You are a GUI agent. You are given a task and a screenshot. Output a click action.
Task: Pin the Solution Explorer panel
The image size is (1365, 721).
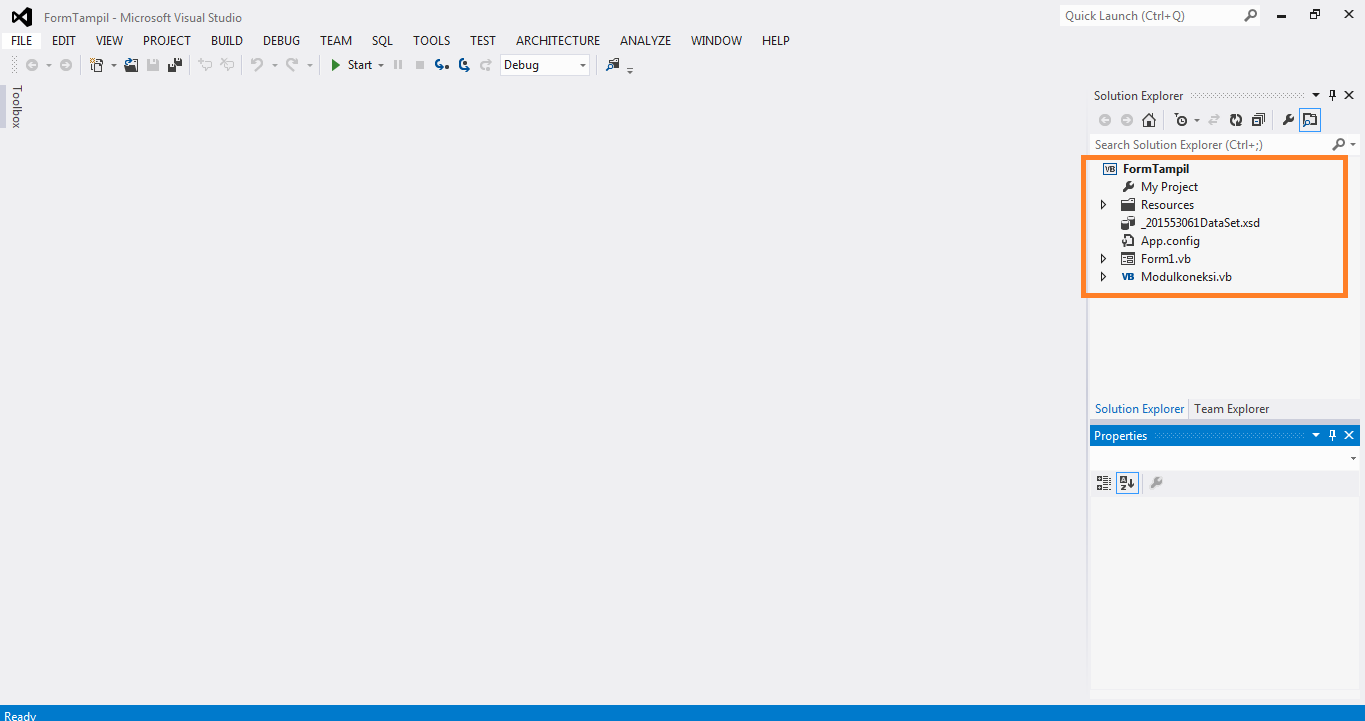(x=1332, y=95)
